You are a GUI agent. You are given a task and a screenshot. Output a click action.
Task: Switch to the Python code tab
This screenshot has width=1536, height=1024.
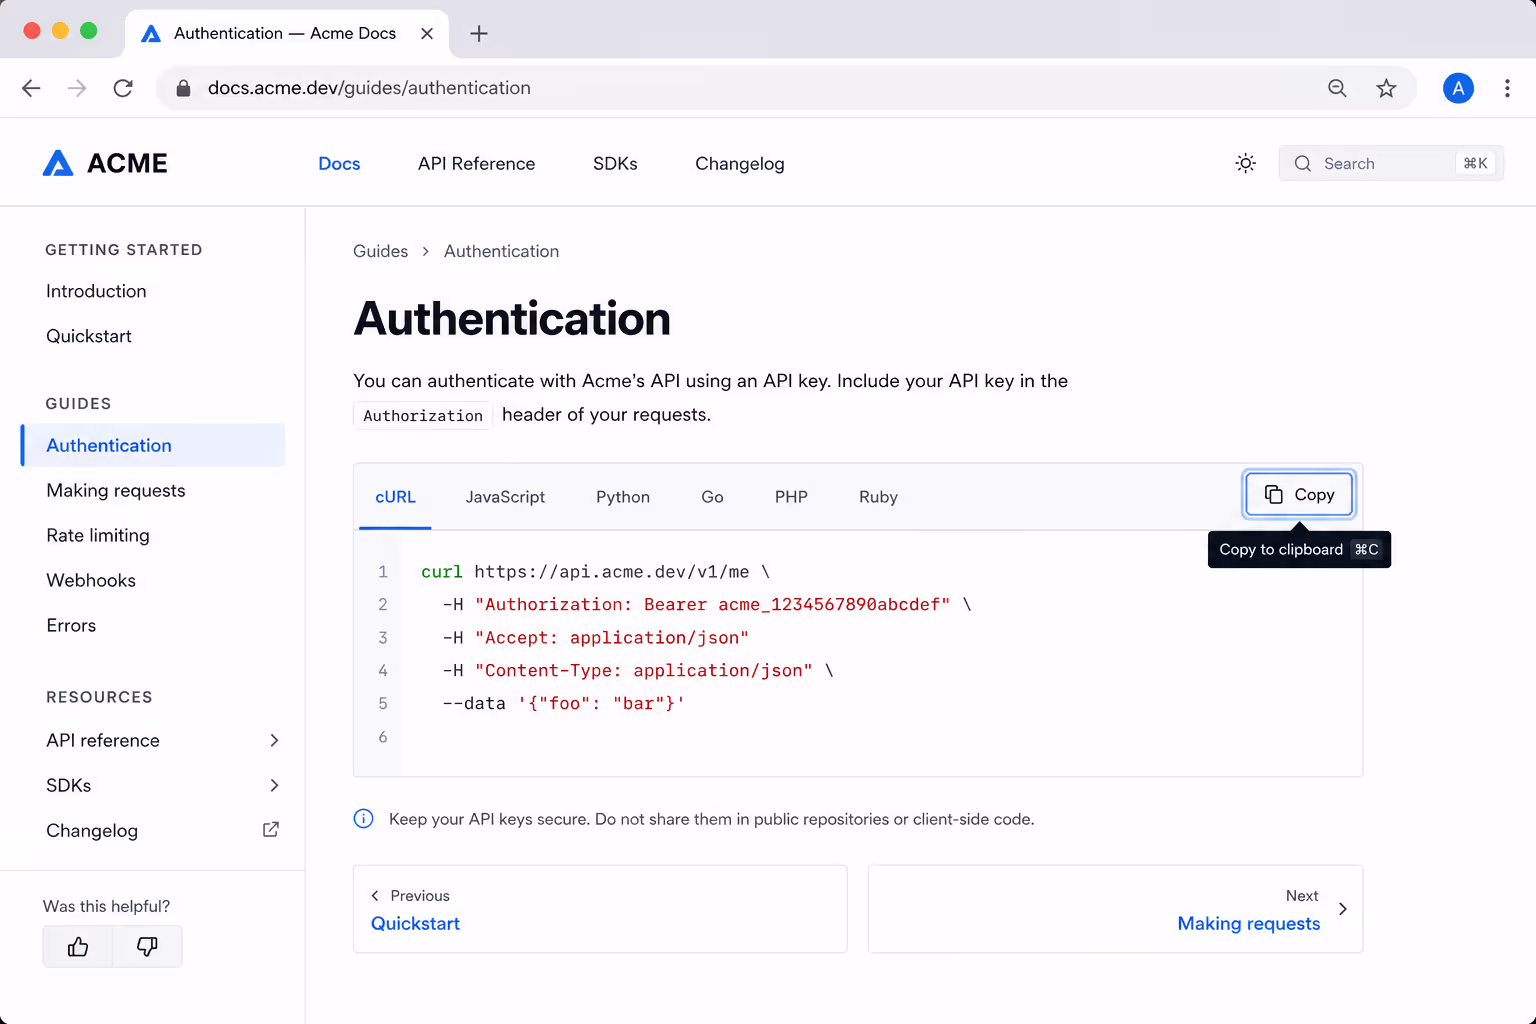pos(623,497)
